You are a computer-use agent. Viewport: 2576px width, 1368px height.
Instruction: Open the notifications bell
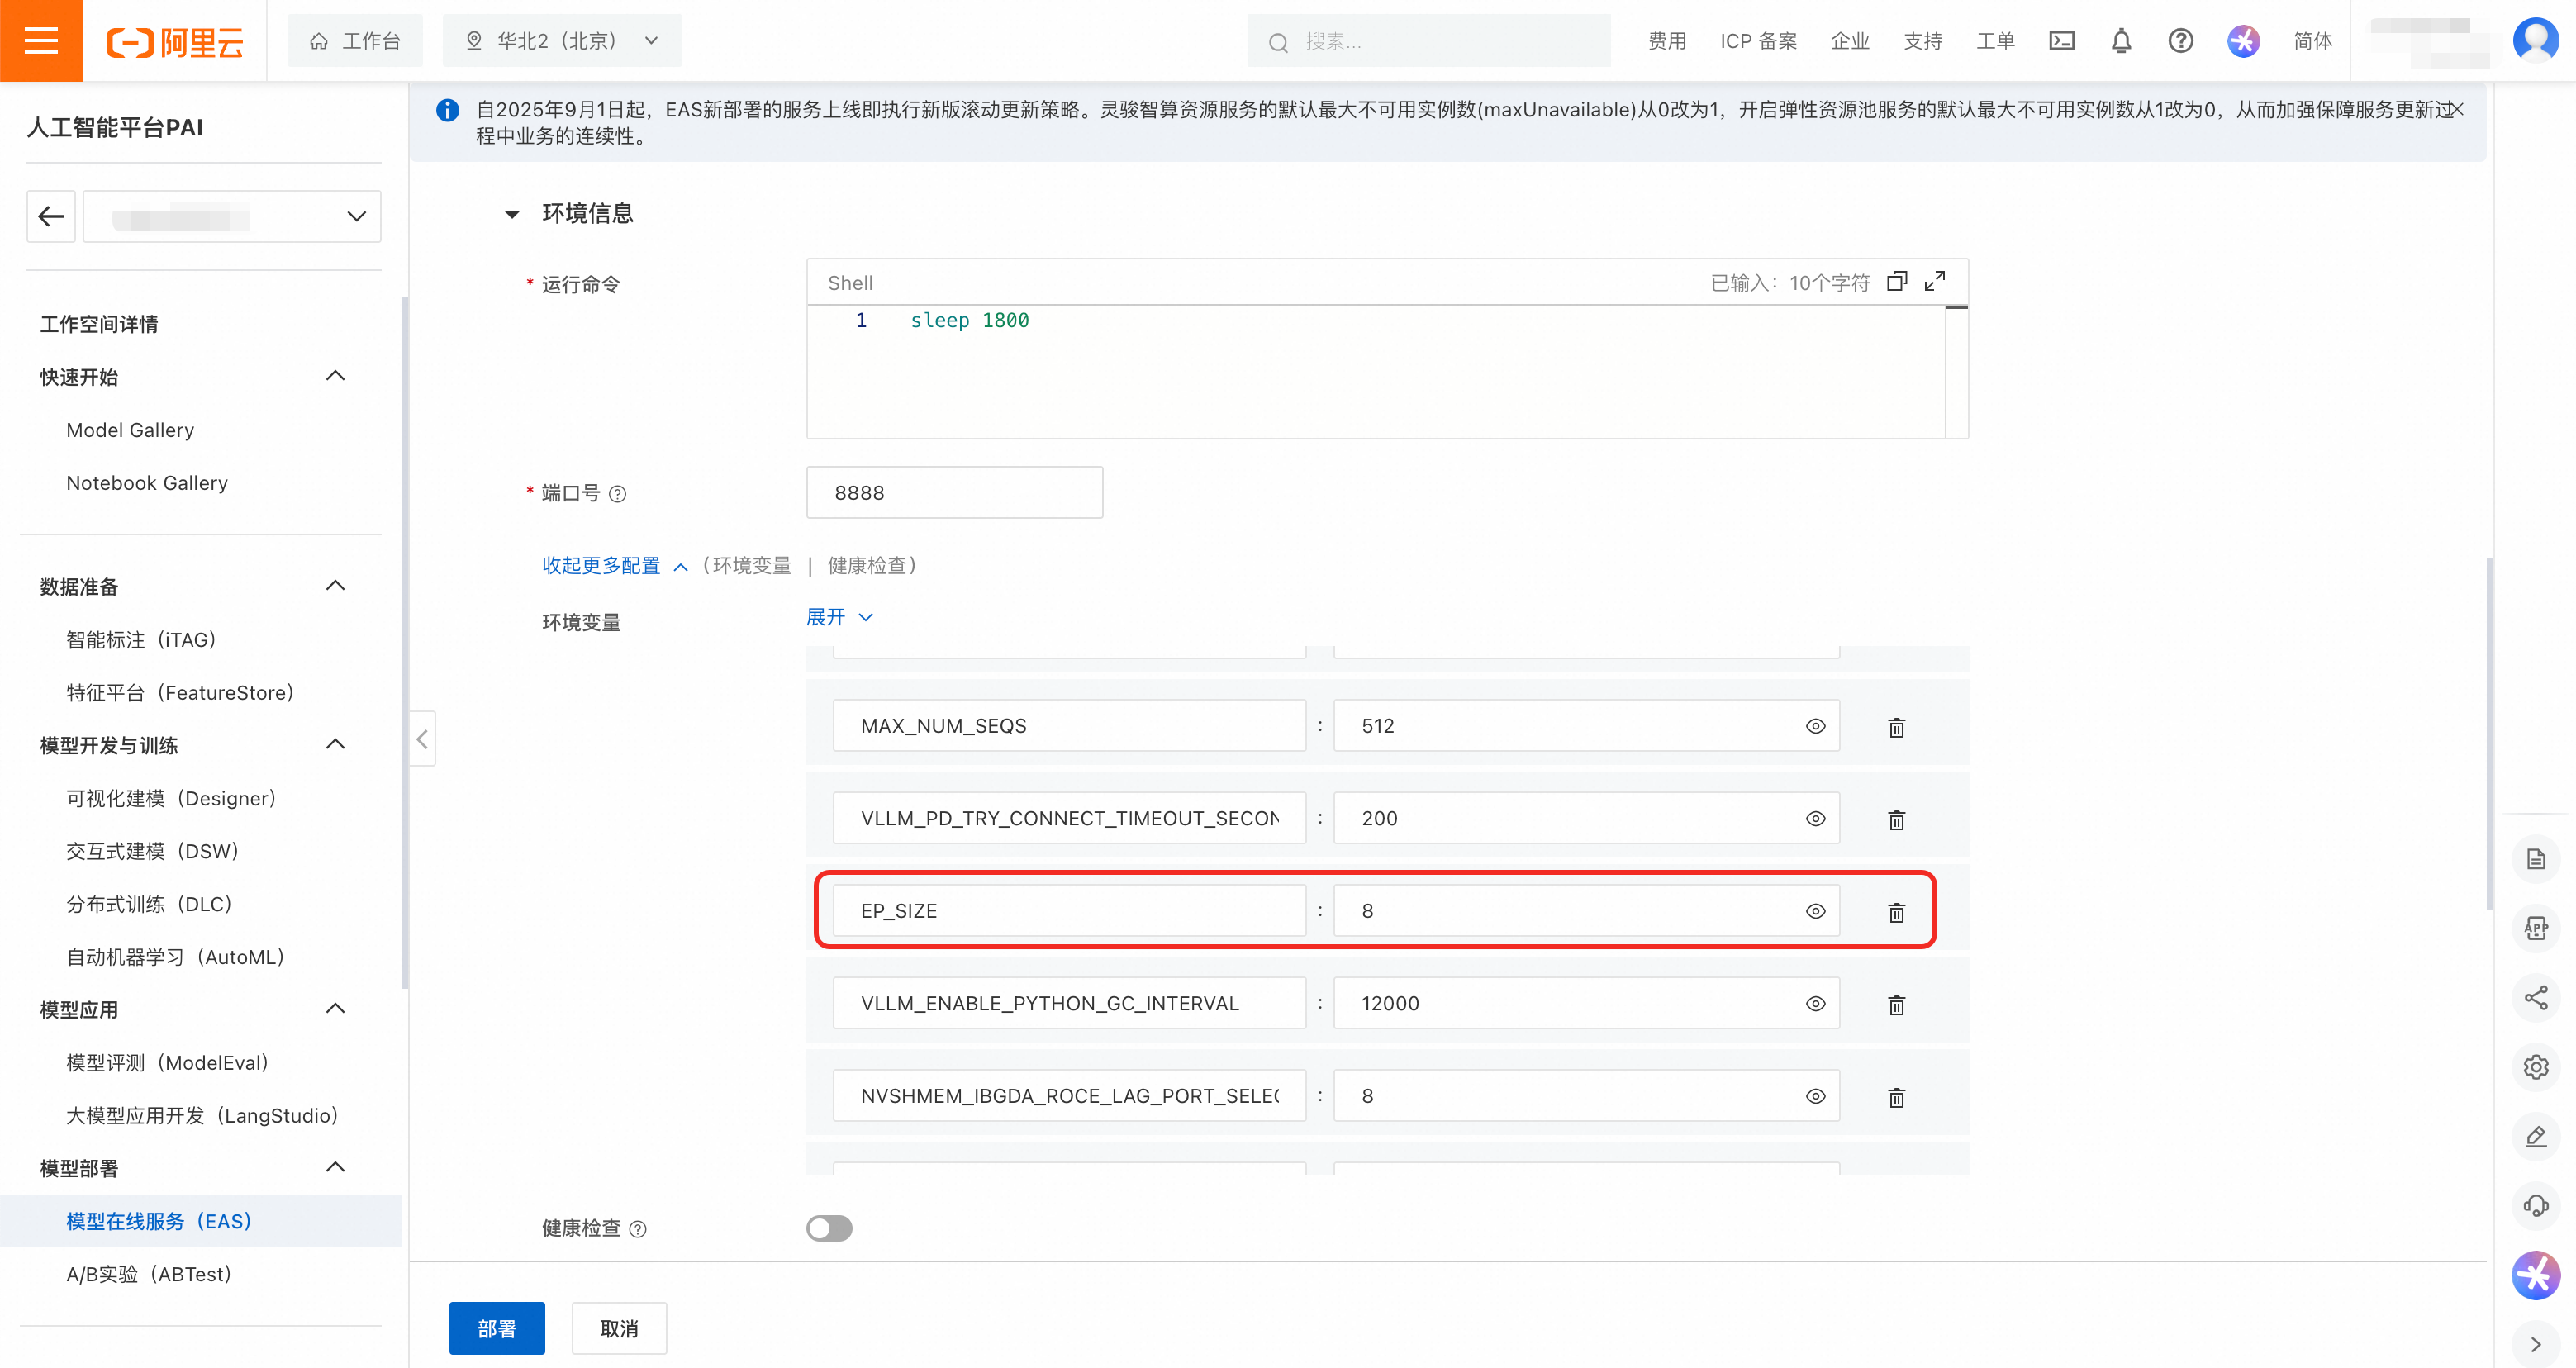pyautogui.click(x=2121, y=41)
